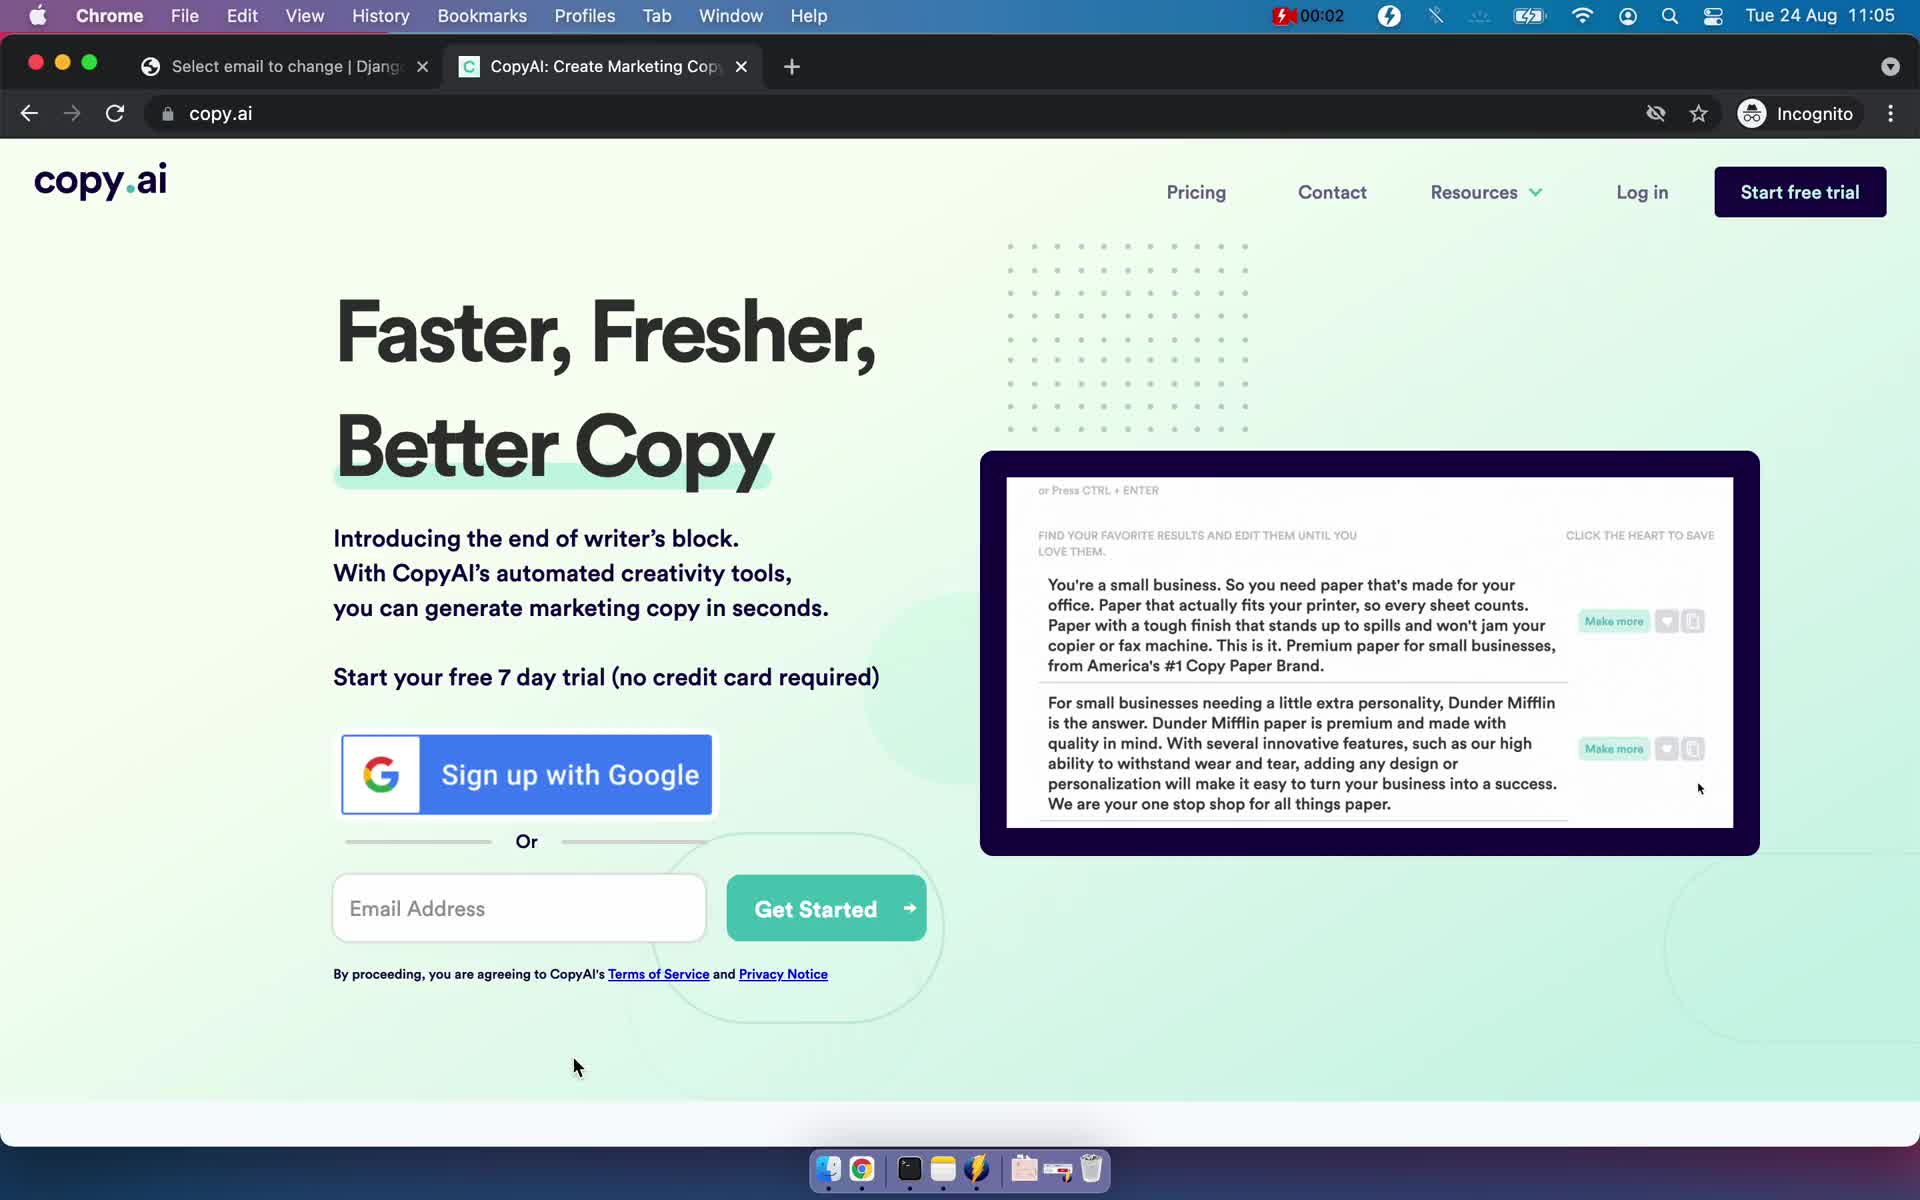Click the 'Make more' icon for first copy
This screenshot has width=1920, height=1200.
(1613, 621)
